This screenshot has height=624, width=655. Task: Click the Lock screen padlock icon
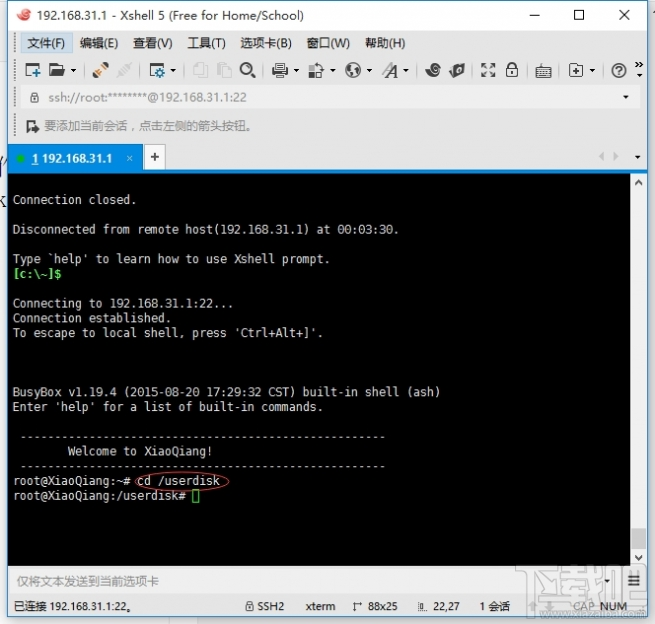pos(512,70)
